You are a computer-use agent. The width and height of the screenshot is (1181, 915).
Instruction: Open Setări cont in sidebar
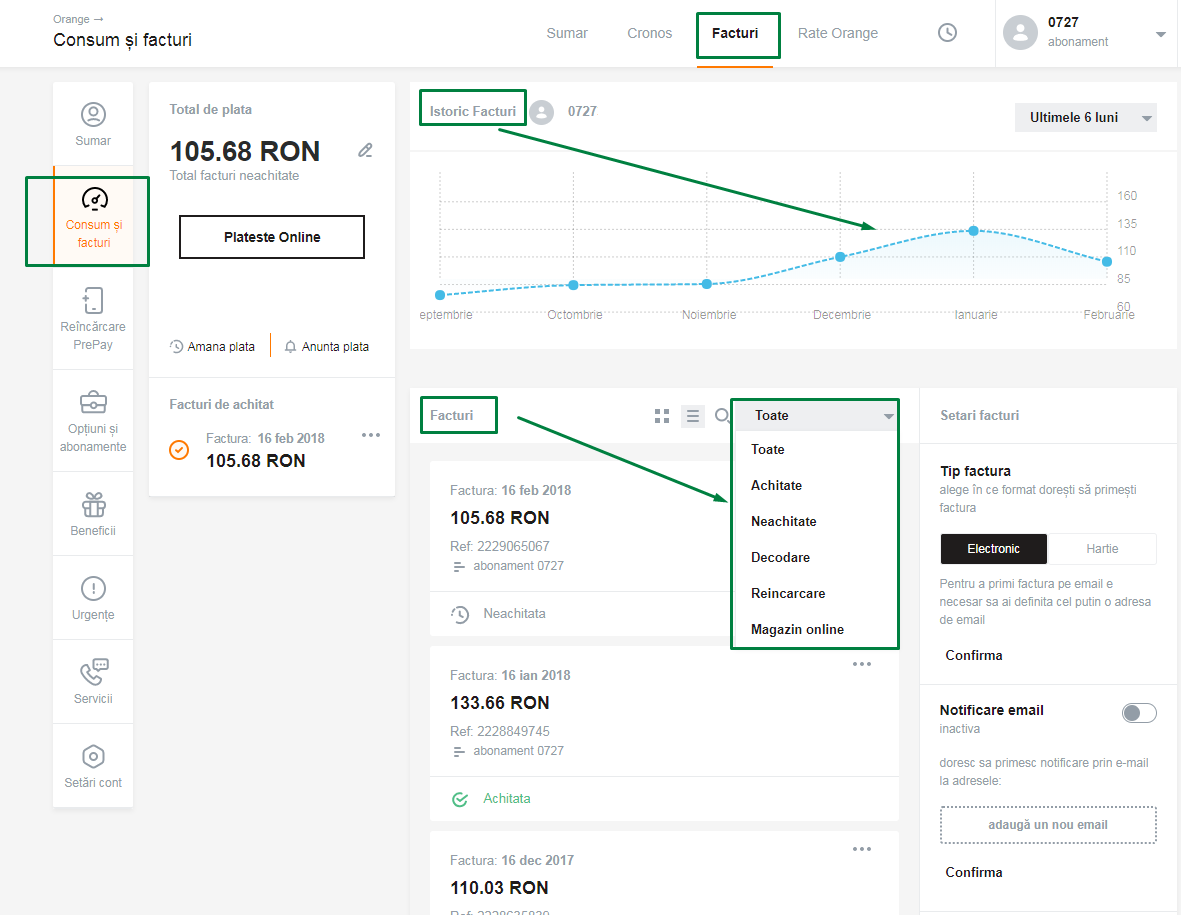coord(93,766)
